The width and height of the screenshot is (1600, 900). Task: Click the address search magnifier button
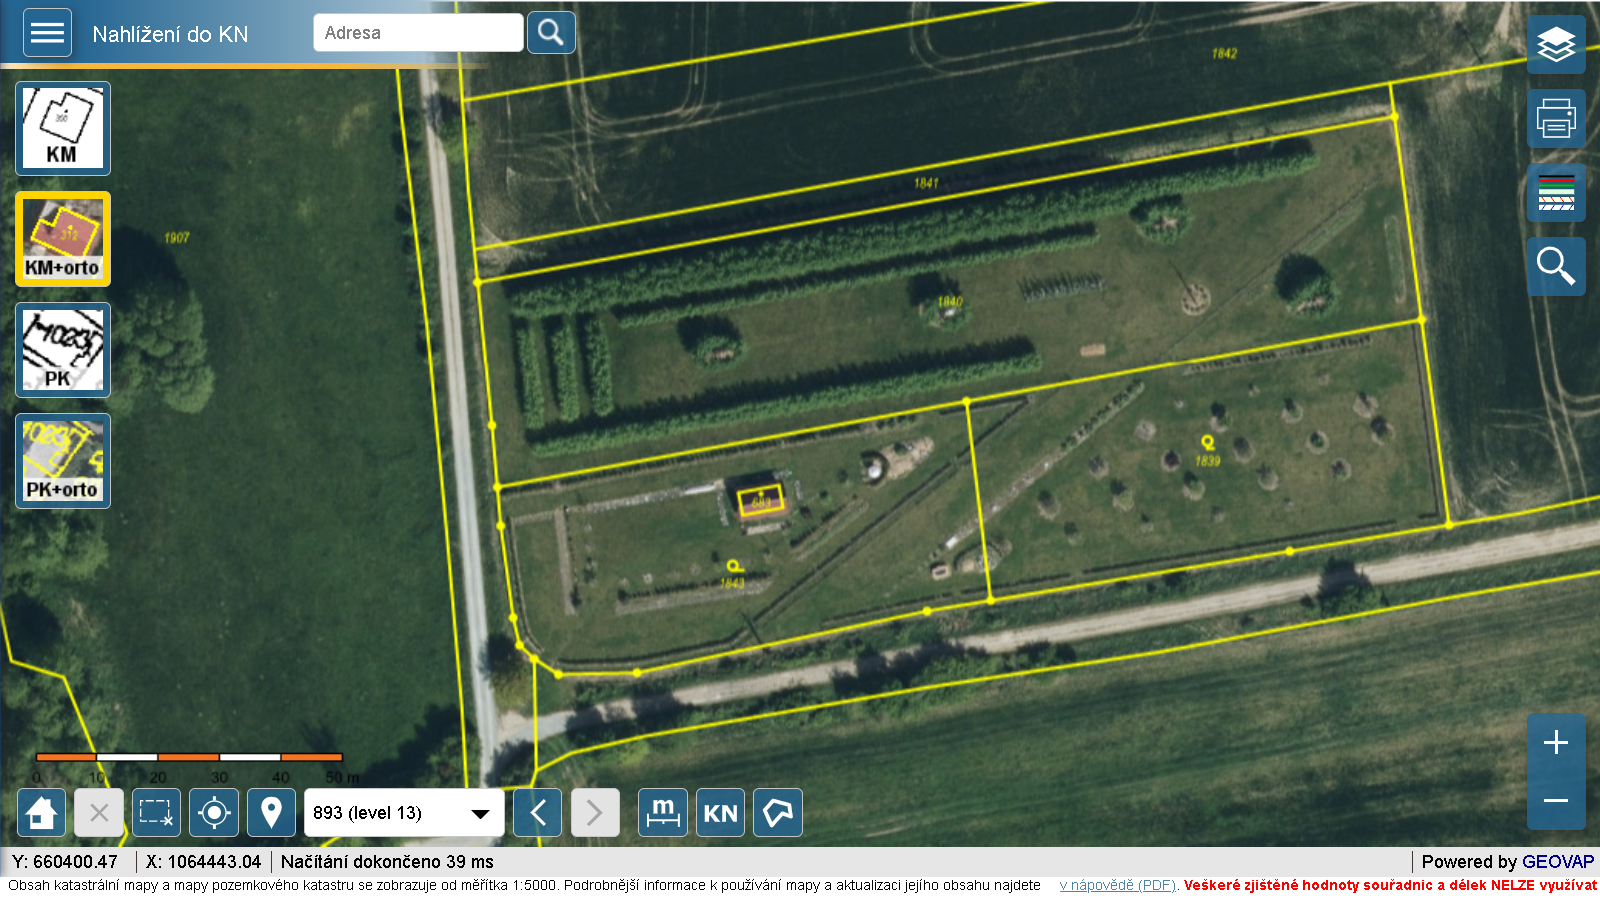(551, 33)
